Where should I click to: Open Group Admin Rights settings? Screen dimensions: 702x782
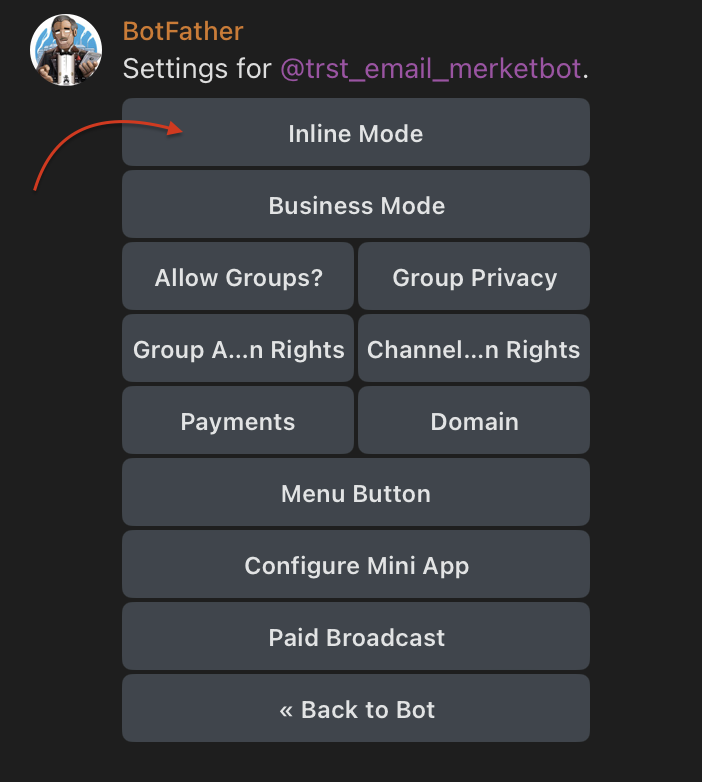click(238, 349)
